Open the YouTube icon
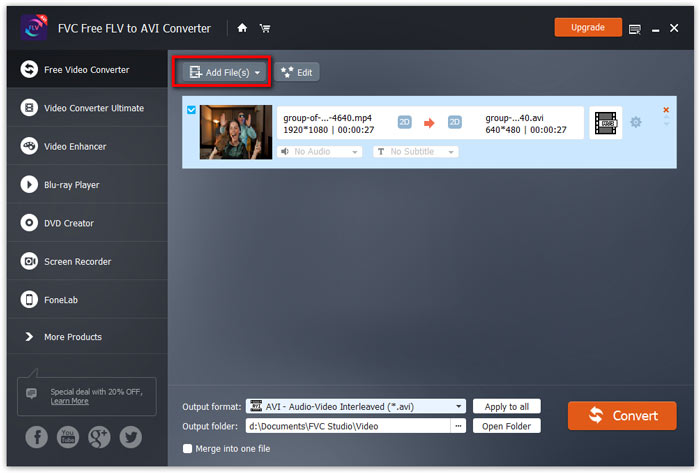Screen dimensions: 700x473 click(x=68, y=437)
